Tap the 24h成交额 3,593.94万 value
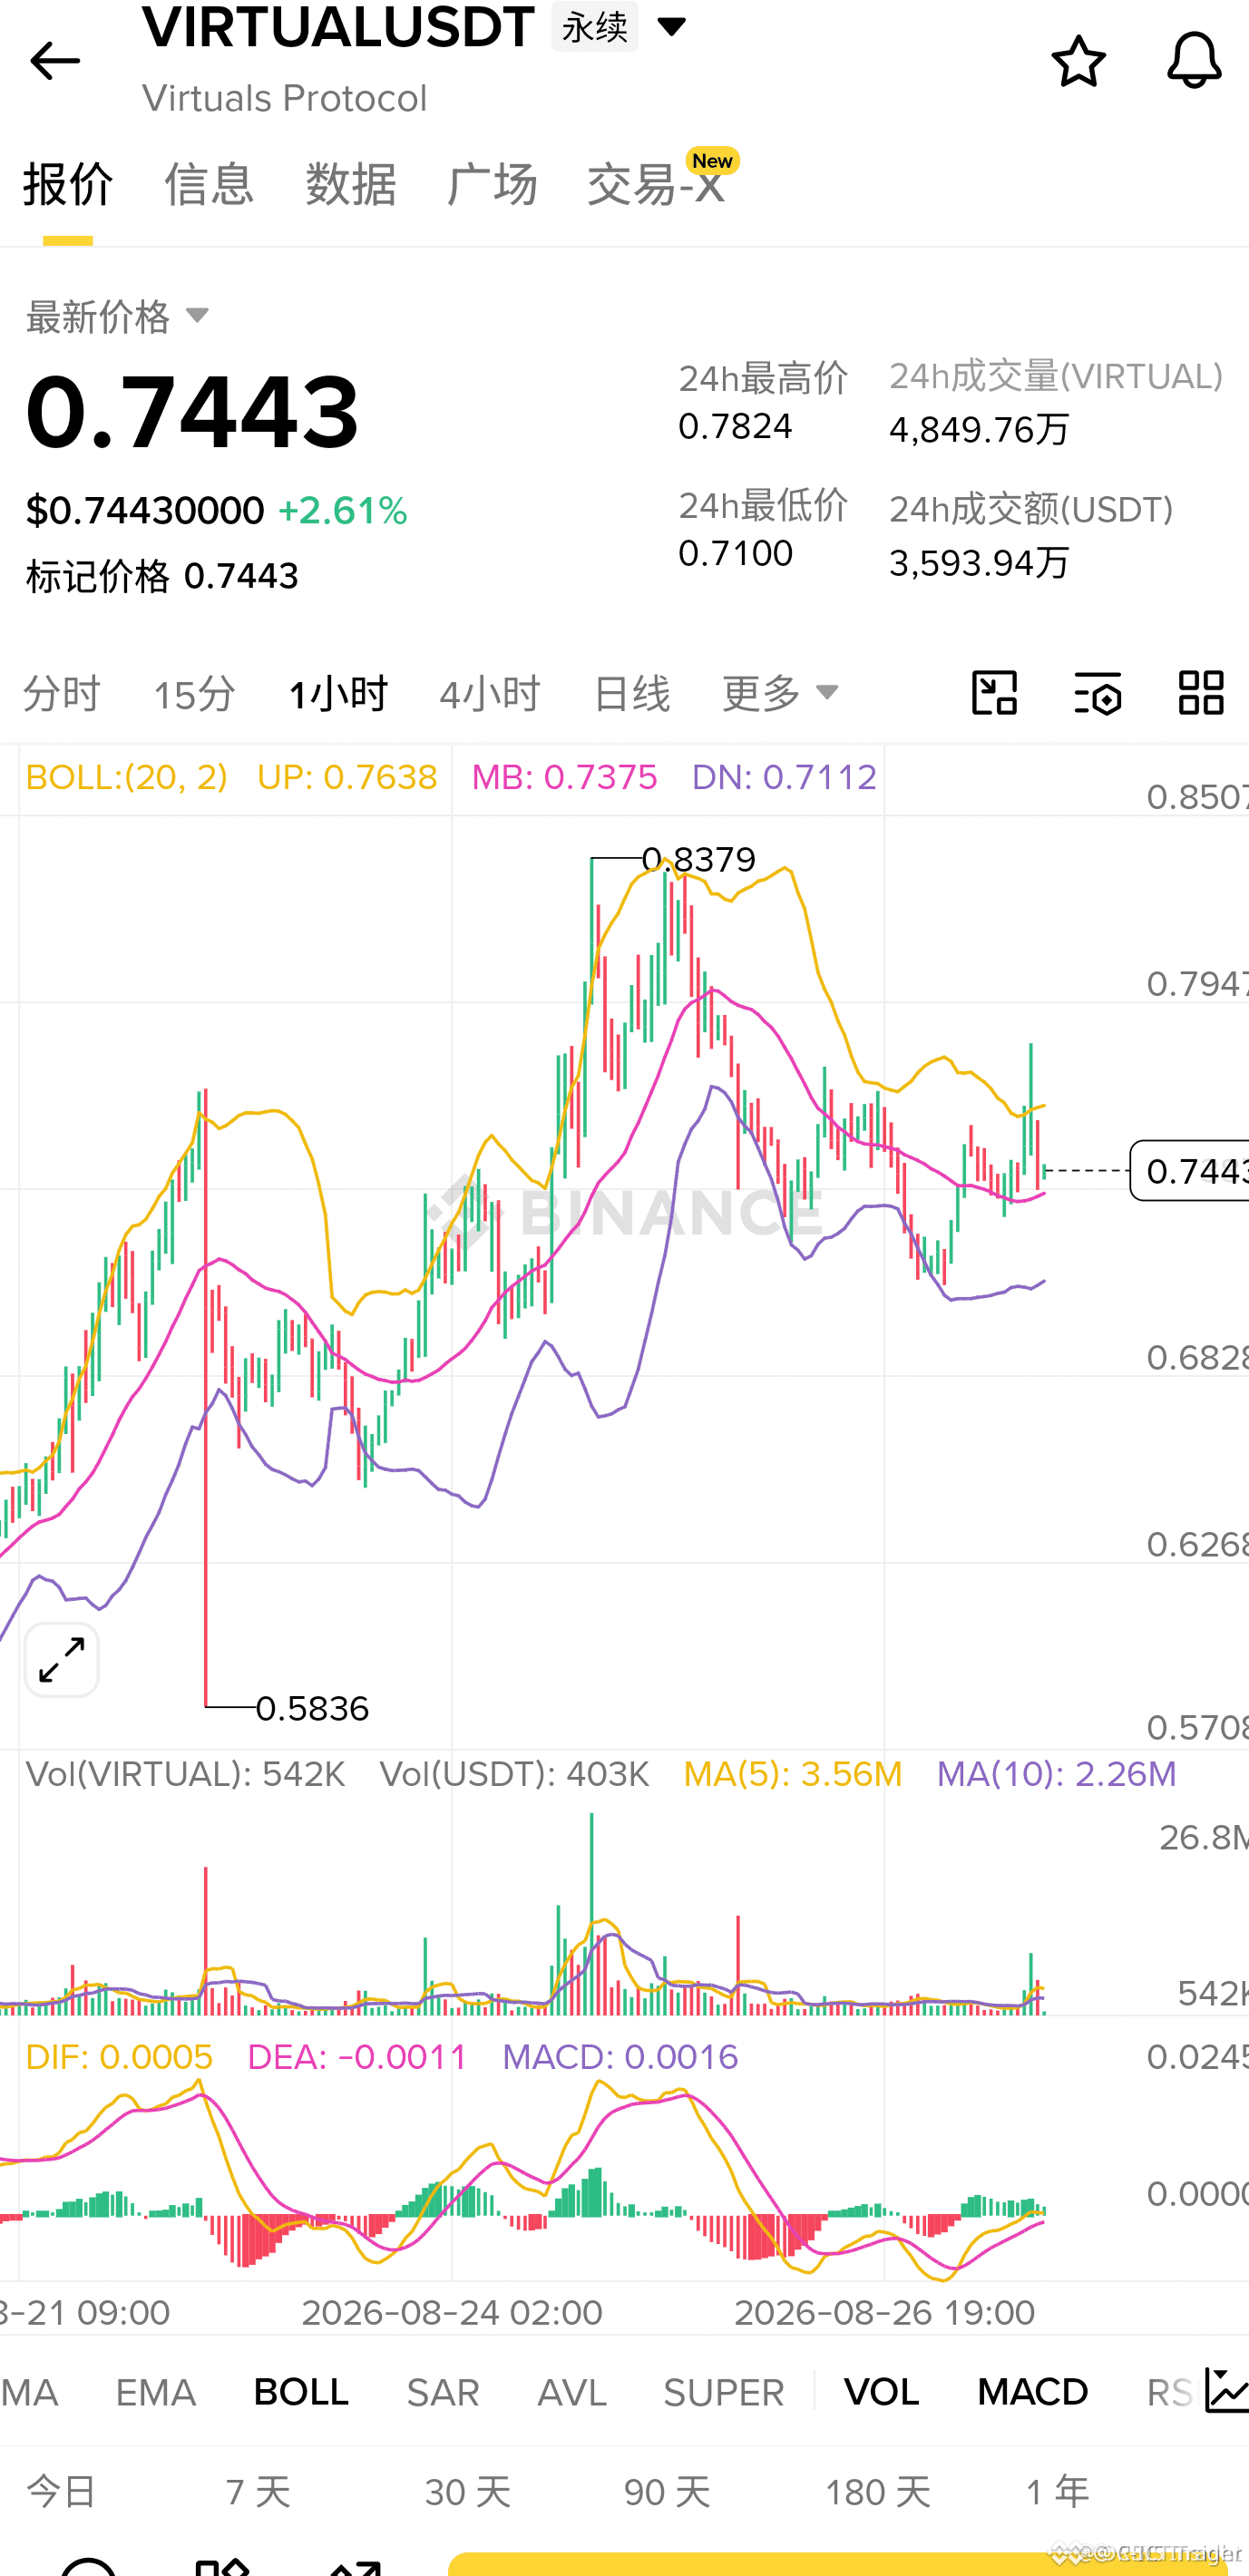The height and width of the screenshot is (2576, 1249). tap(979, 563)
